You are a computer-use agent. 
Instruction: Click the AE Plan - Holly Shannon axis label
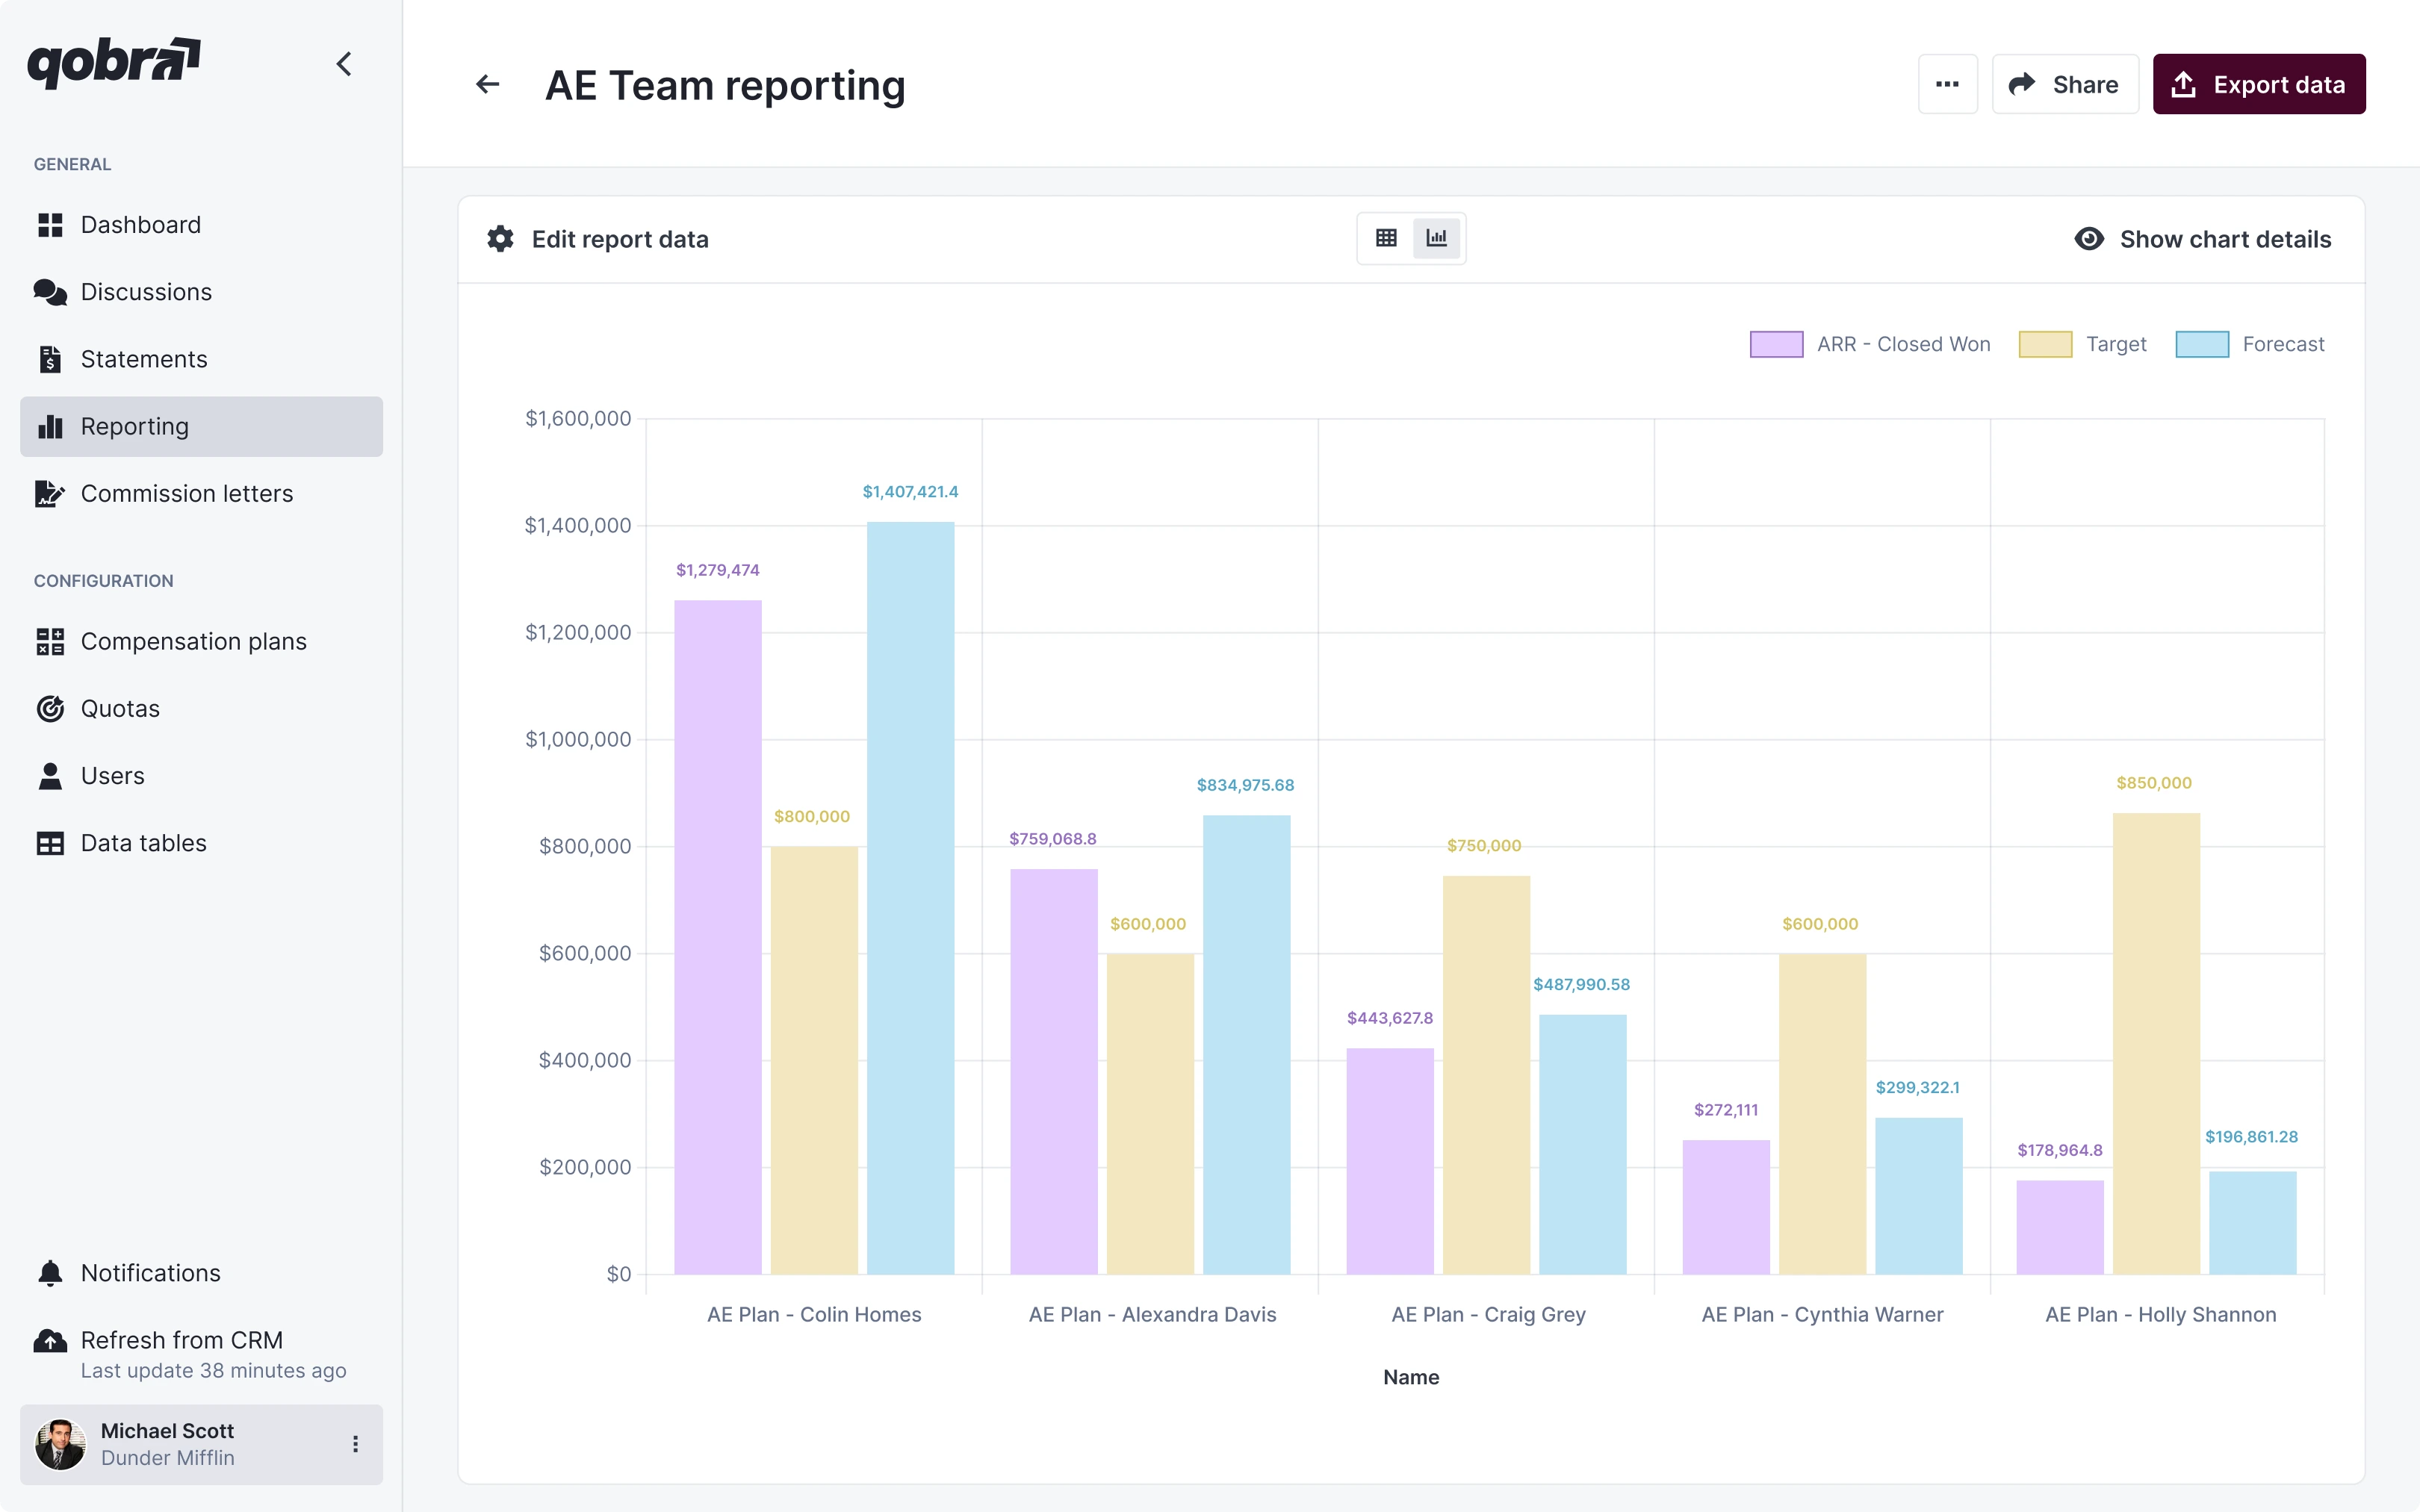[2160, 1315]
